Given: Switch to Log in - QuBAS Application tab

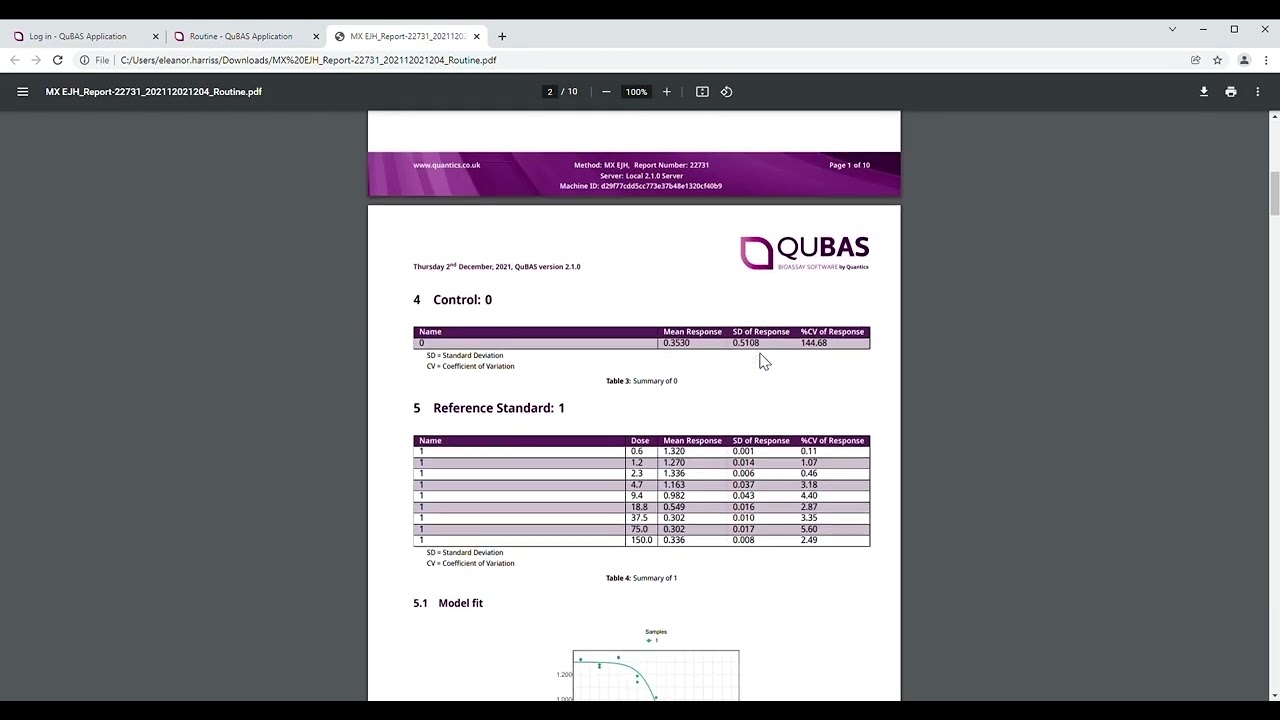Looking at the screenshot, I should click(78, 36).
